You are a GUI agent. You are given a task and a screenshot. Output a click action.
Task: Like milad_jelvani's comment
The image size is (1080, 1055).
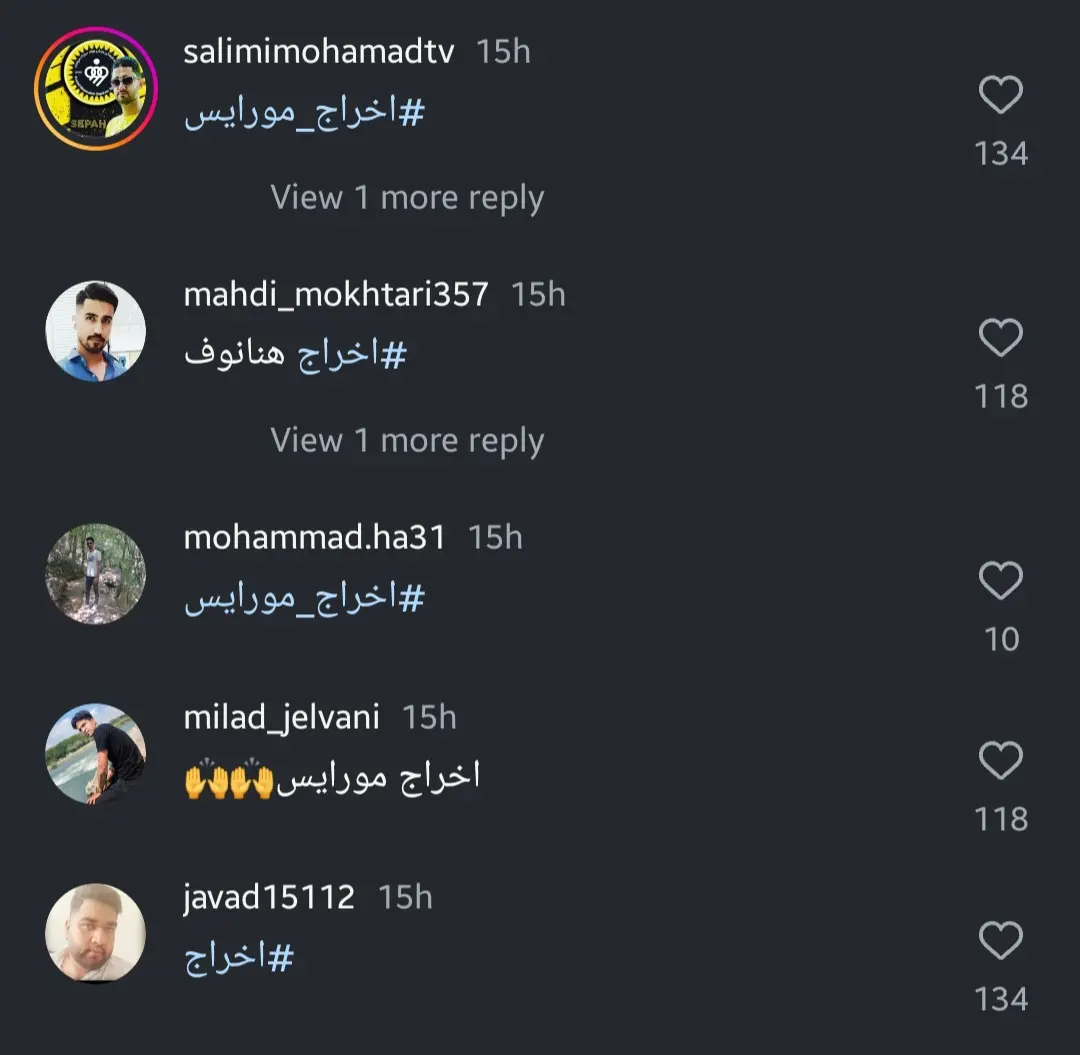[1000, 761]
